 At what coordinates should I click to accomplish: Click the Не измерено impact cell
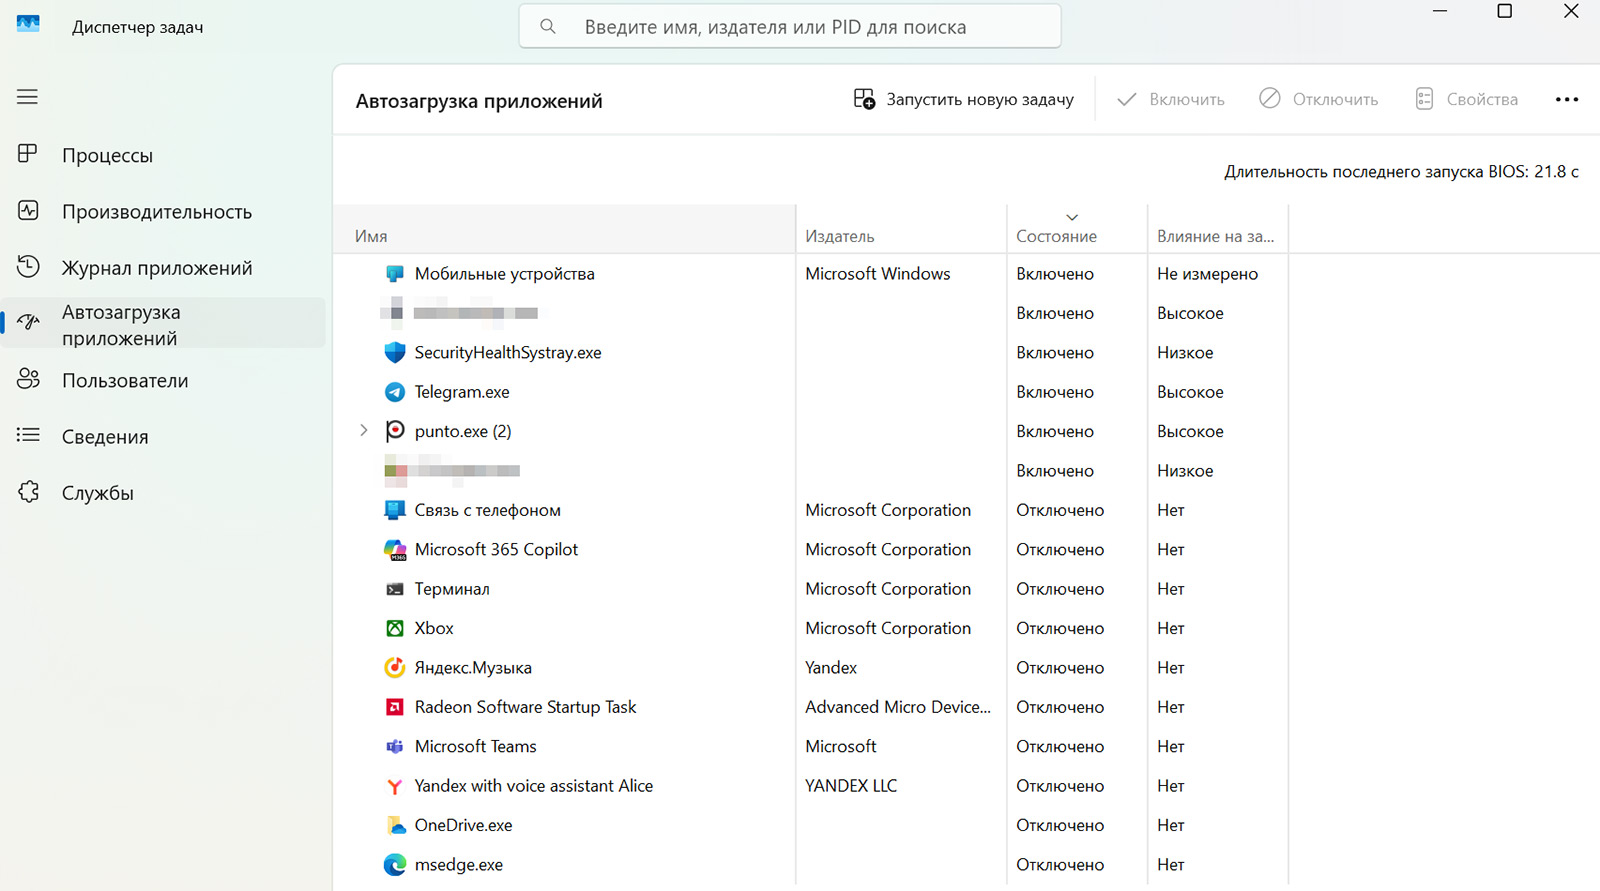pos(1207,274)
